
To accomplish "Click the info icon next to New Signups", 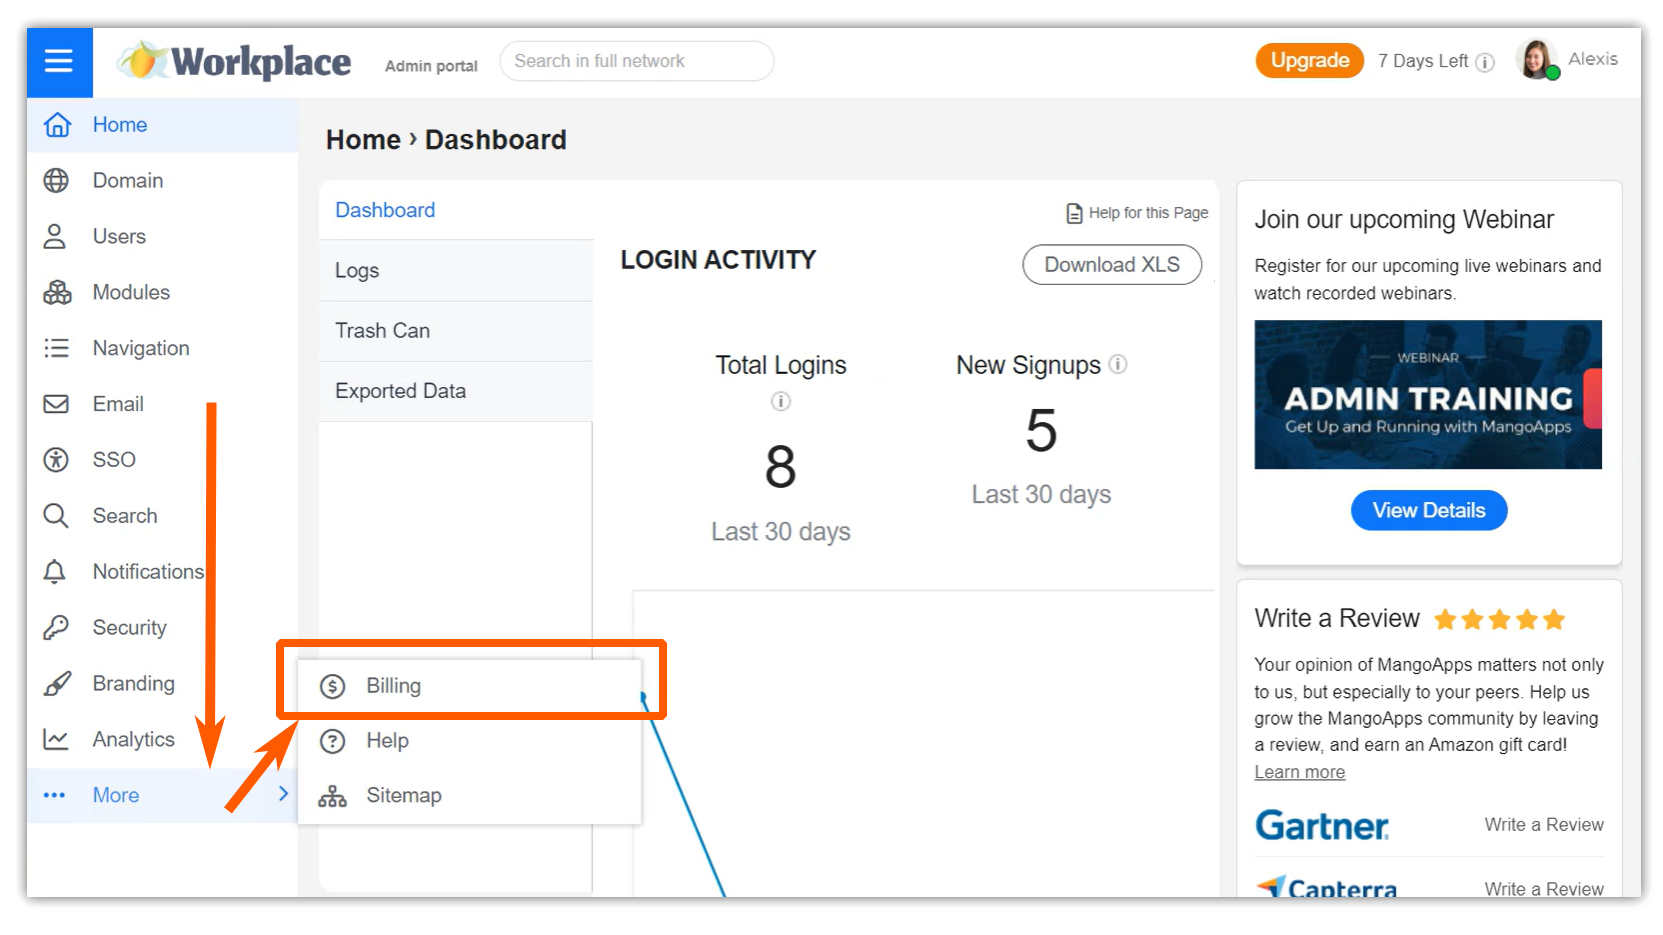I will (1118, 365).
